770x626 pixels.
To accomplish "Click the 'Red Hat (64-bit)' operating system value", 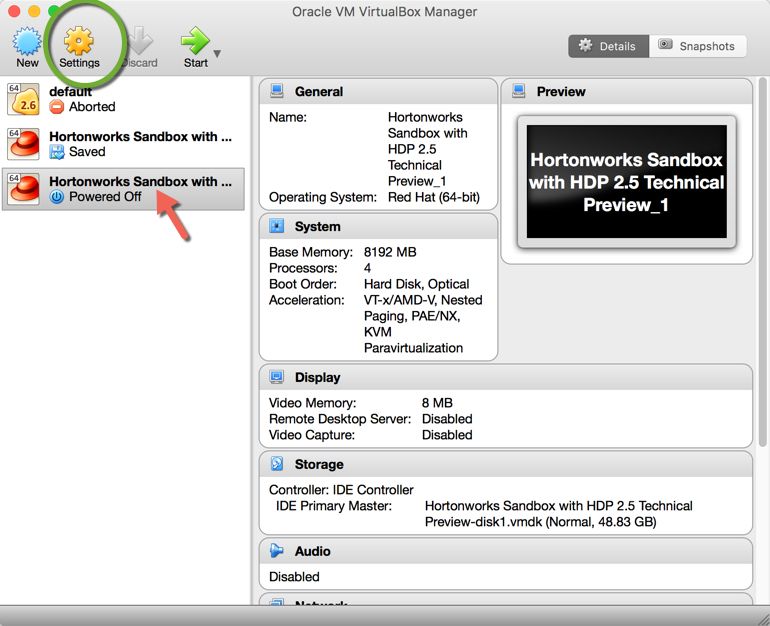I will click(x=434, y=197).
